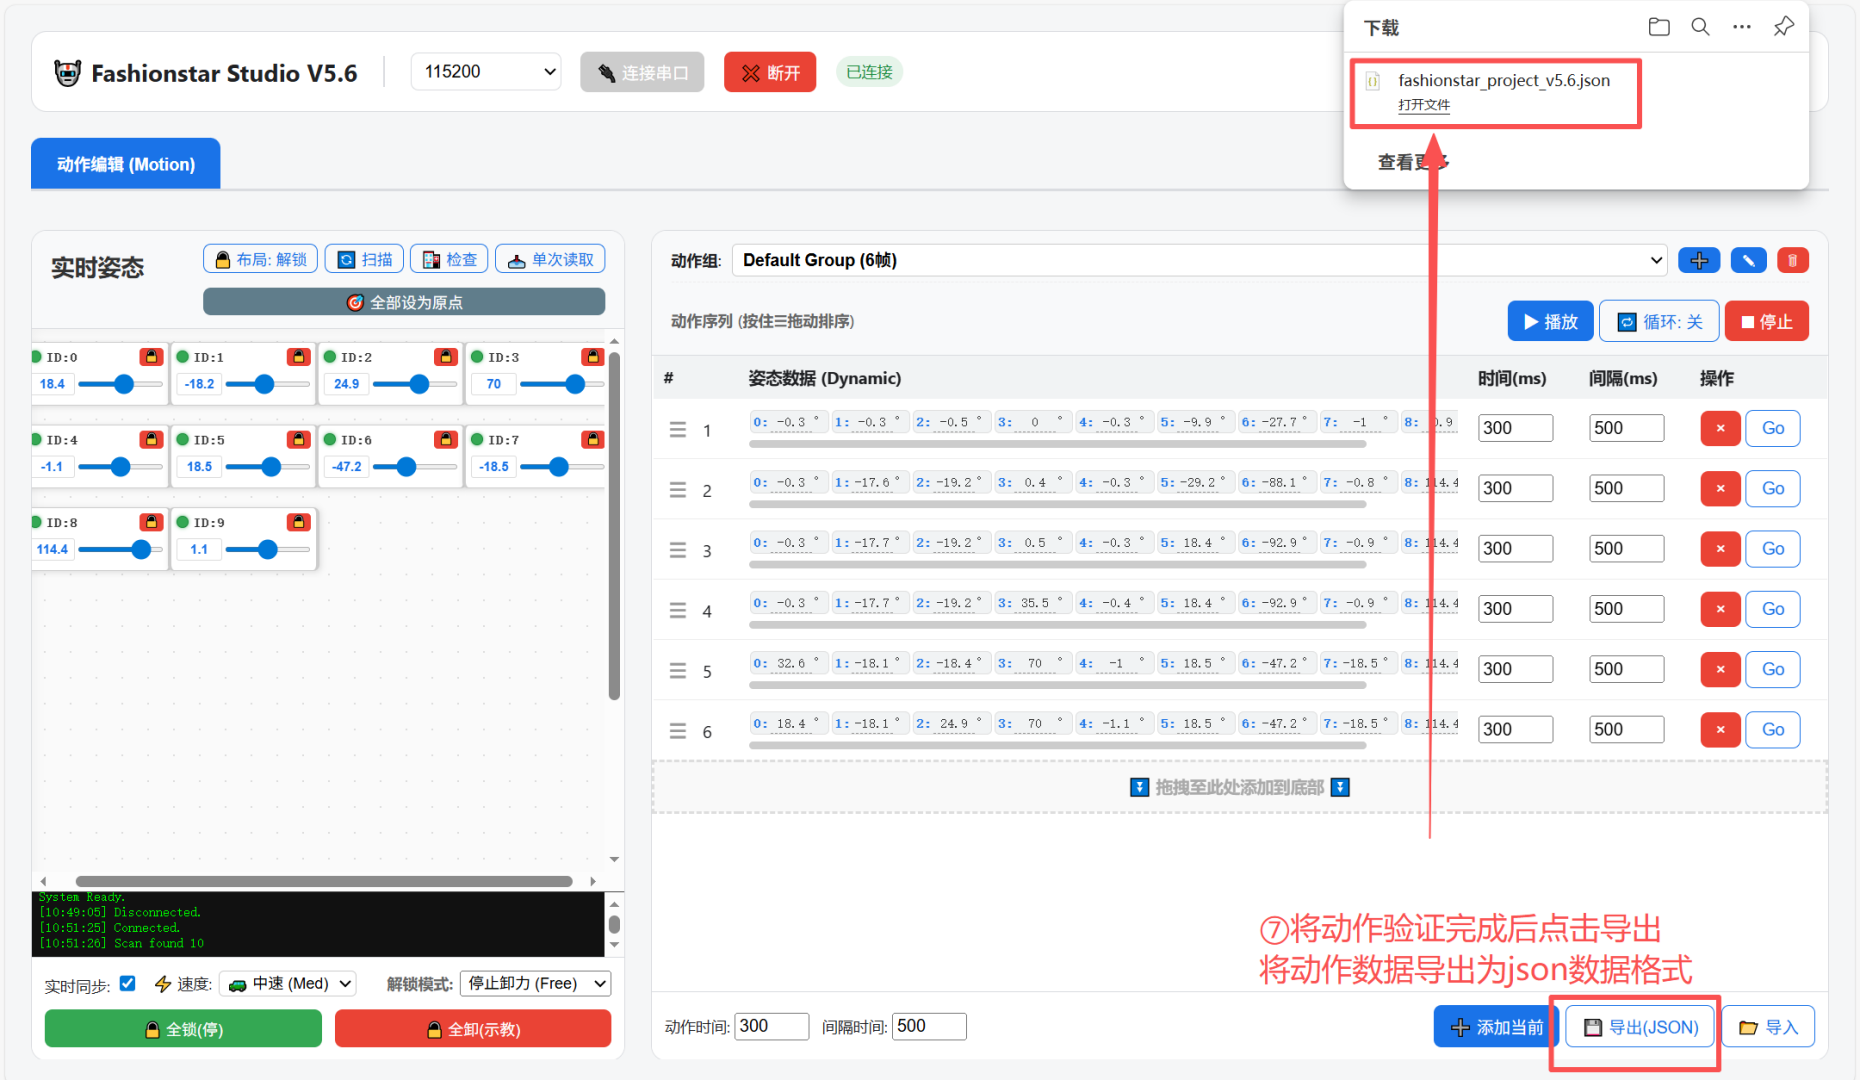Click the lock icon on servo ID:0
This screenshot has width=1861, height=1080.
click(151, 357)
